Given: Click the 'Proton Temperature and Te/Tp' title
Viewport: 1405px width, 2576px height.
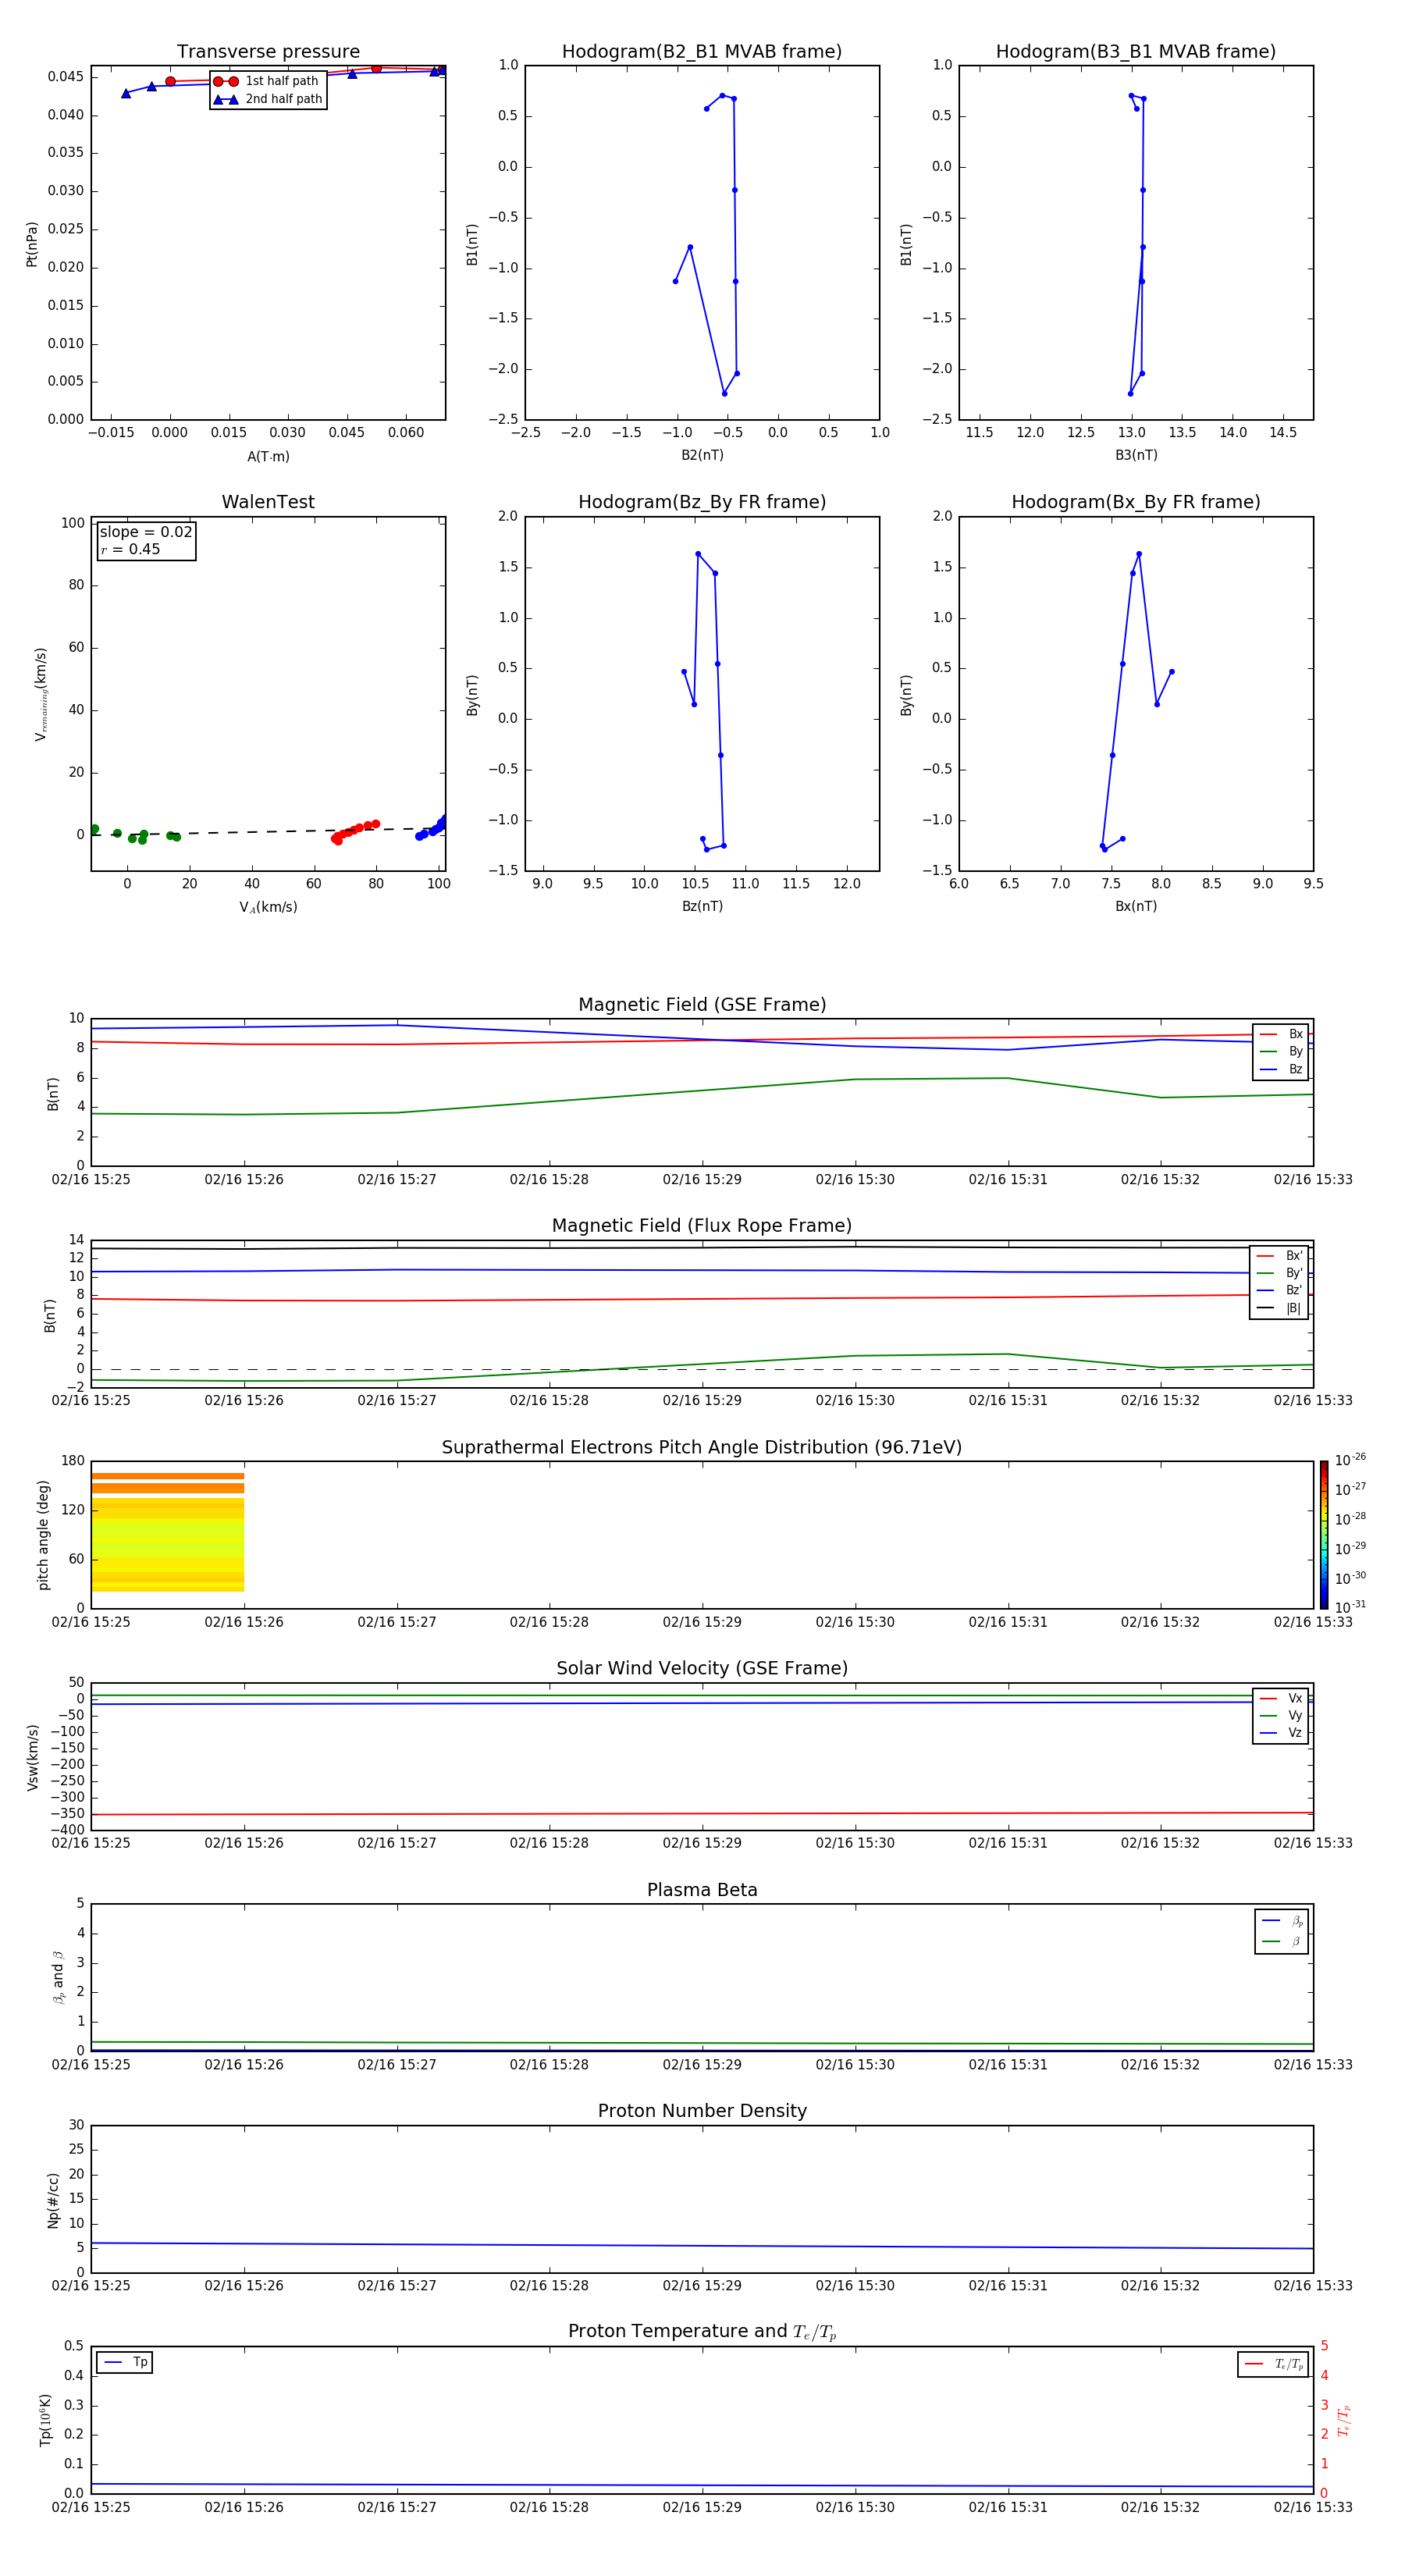Looking at the screenshot, I should (x=702, y=2332).
